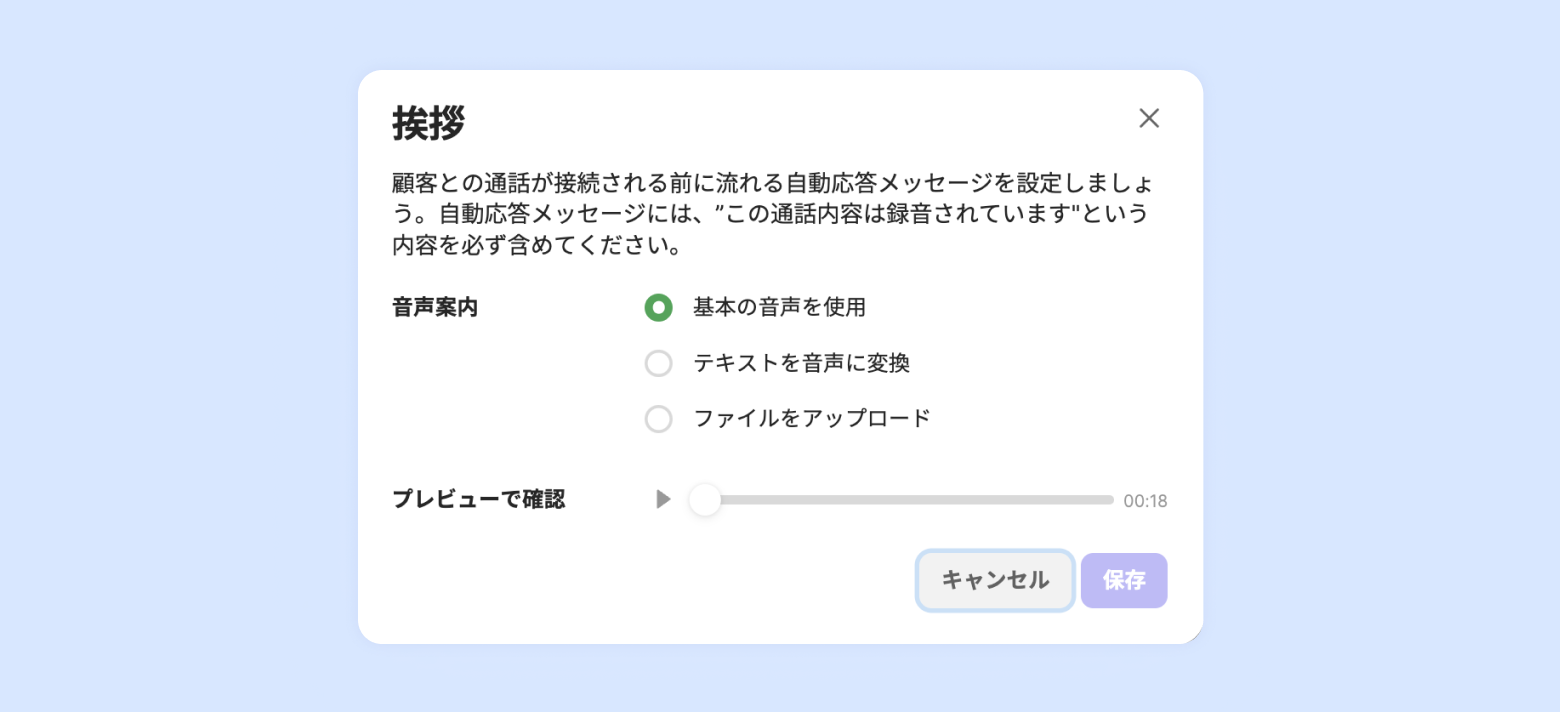This screenshot has height=712, width=1560.
Task: Click the プレビューで確認 section label
Action: (478, 500)
